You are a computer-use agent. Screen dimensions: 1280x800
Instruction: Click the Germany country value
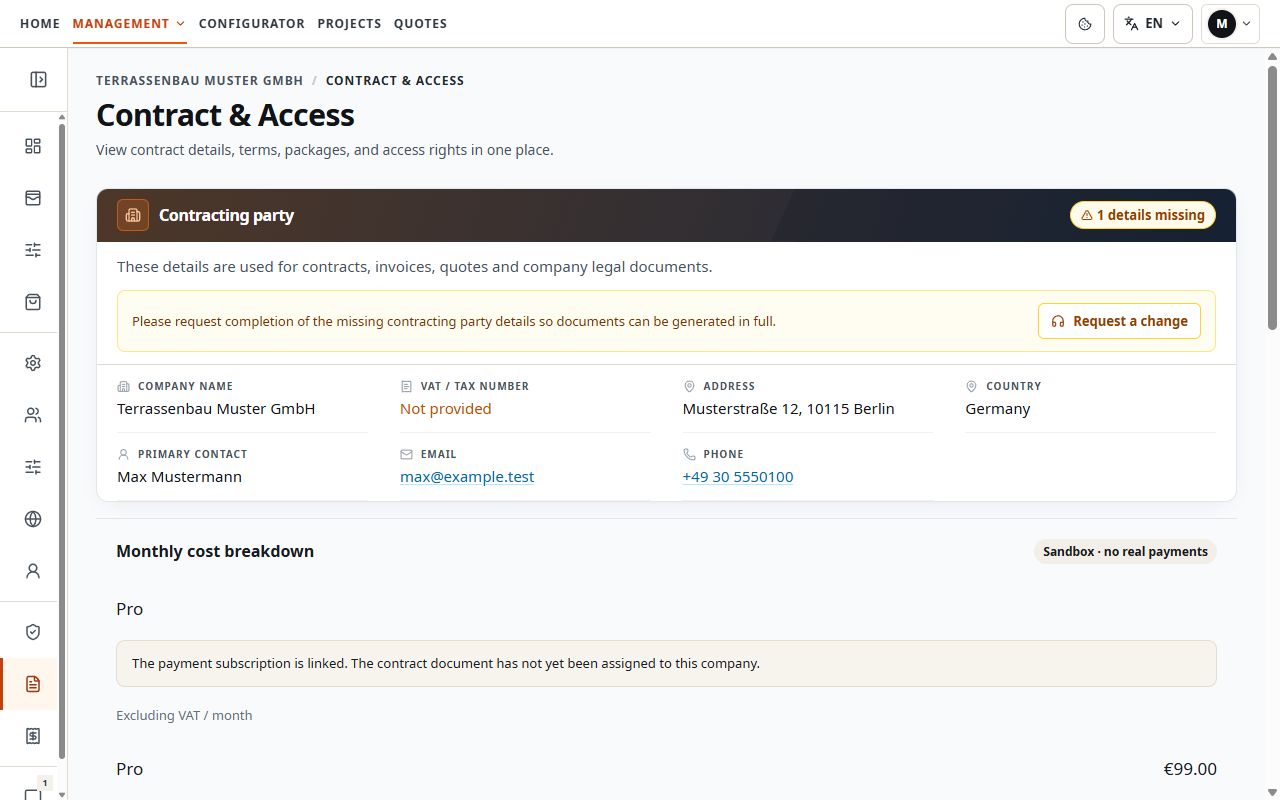tap(998, 409)
